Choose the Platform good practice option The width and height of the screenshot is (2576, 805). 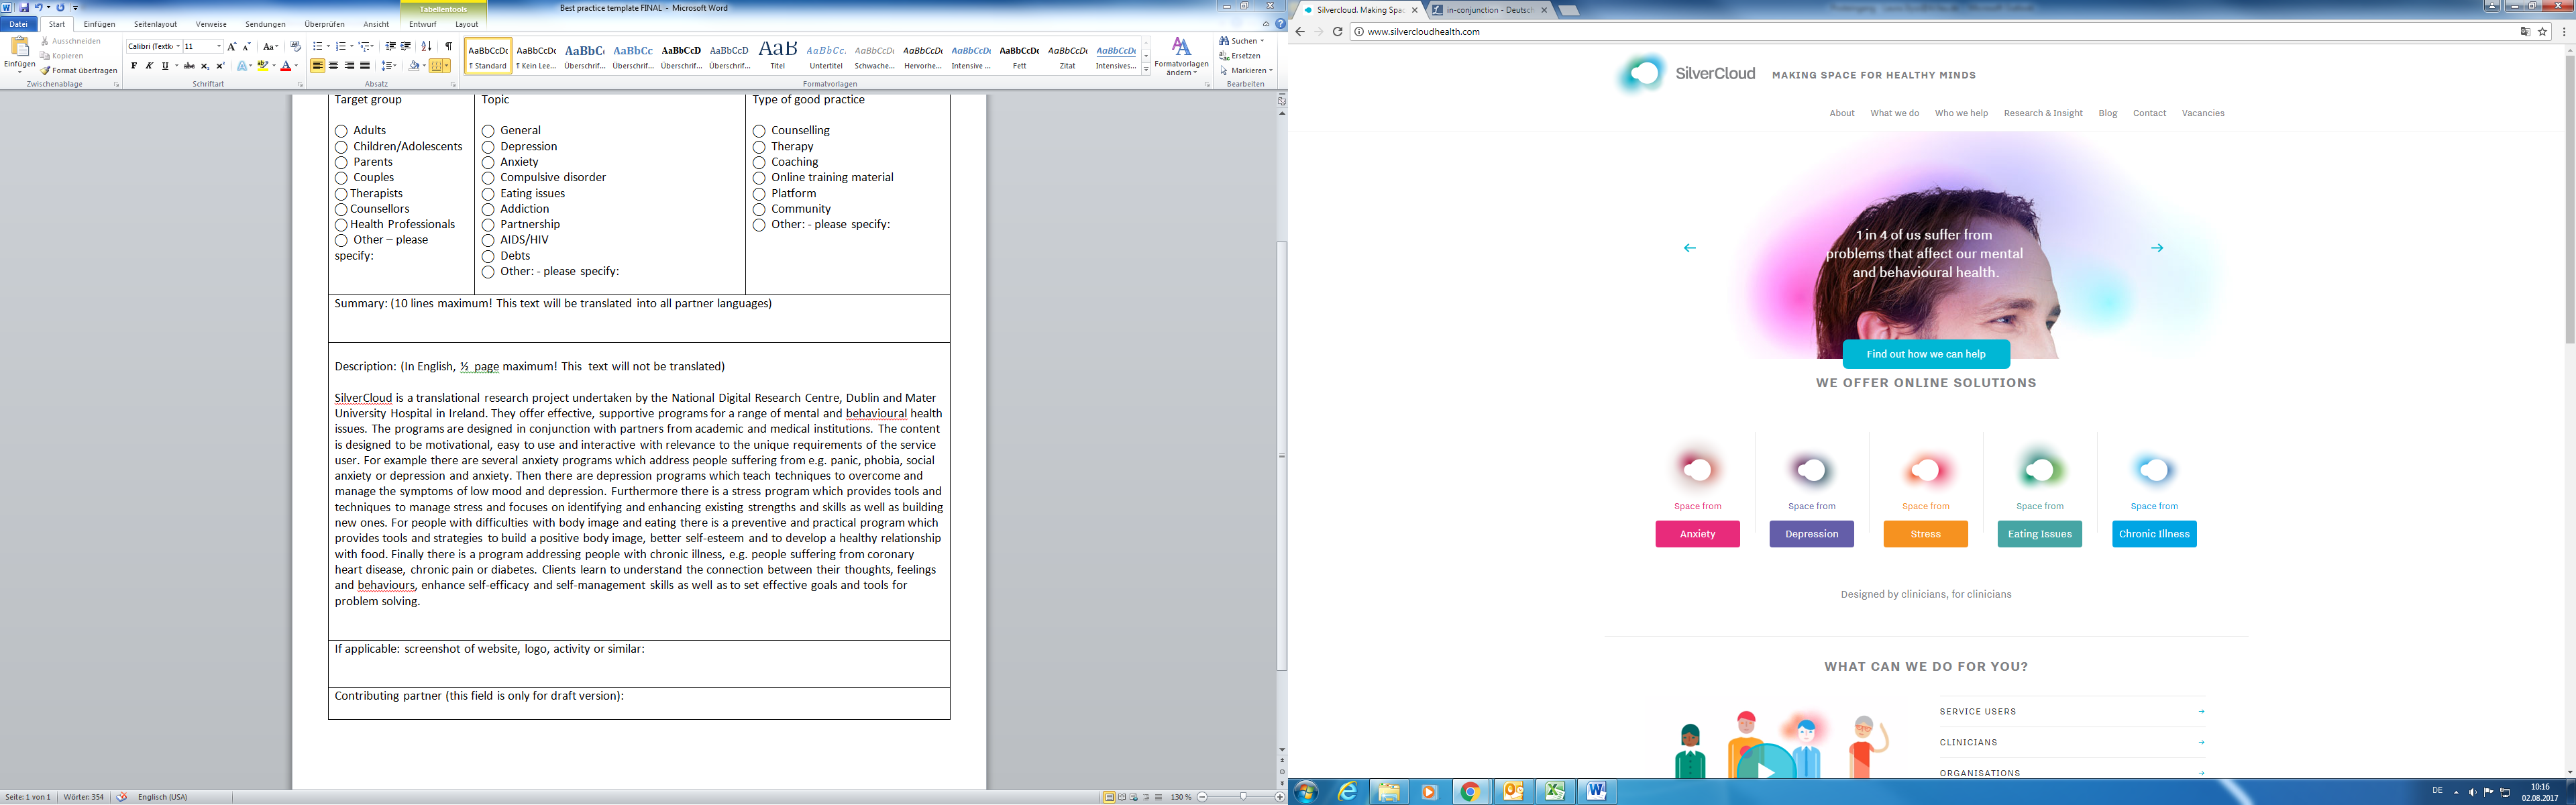tap(759, 194)
